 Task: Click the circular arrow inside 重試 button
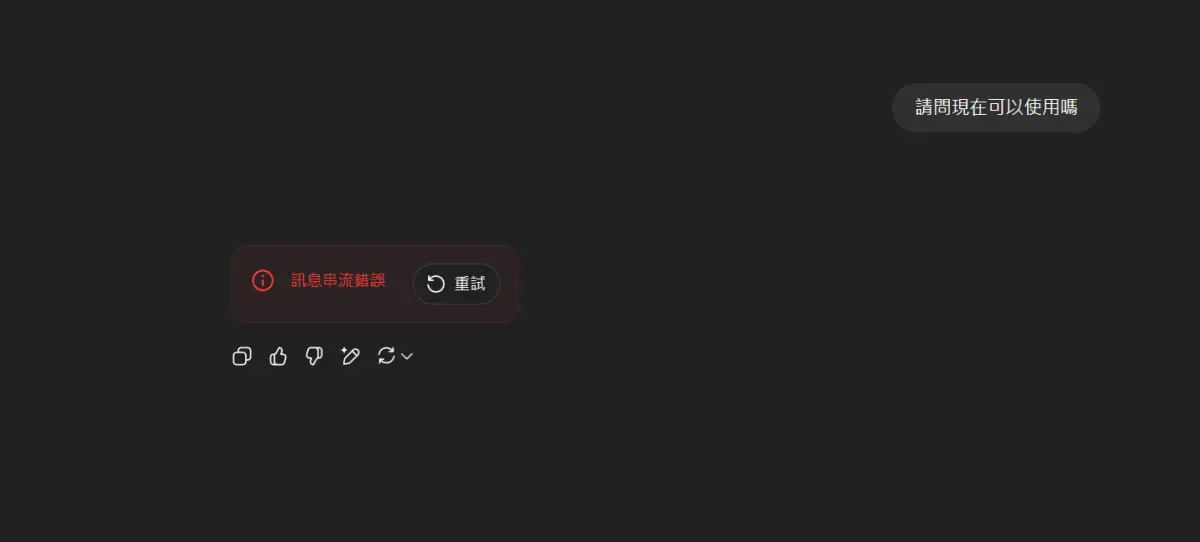(436, 284)
